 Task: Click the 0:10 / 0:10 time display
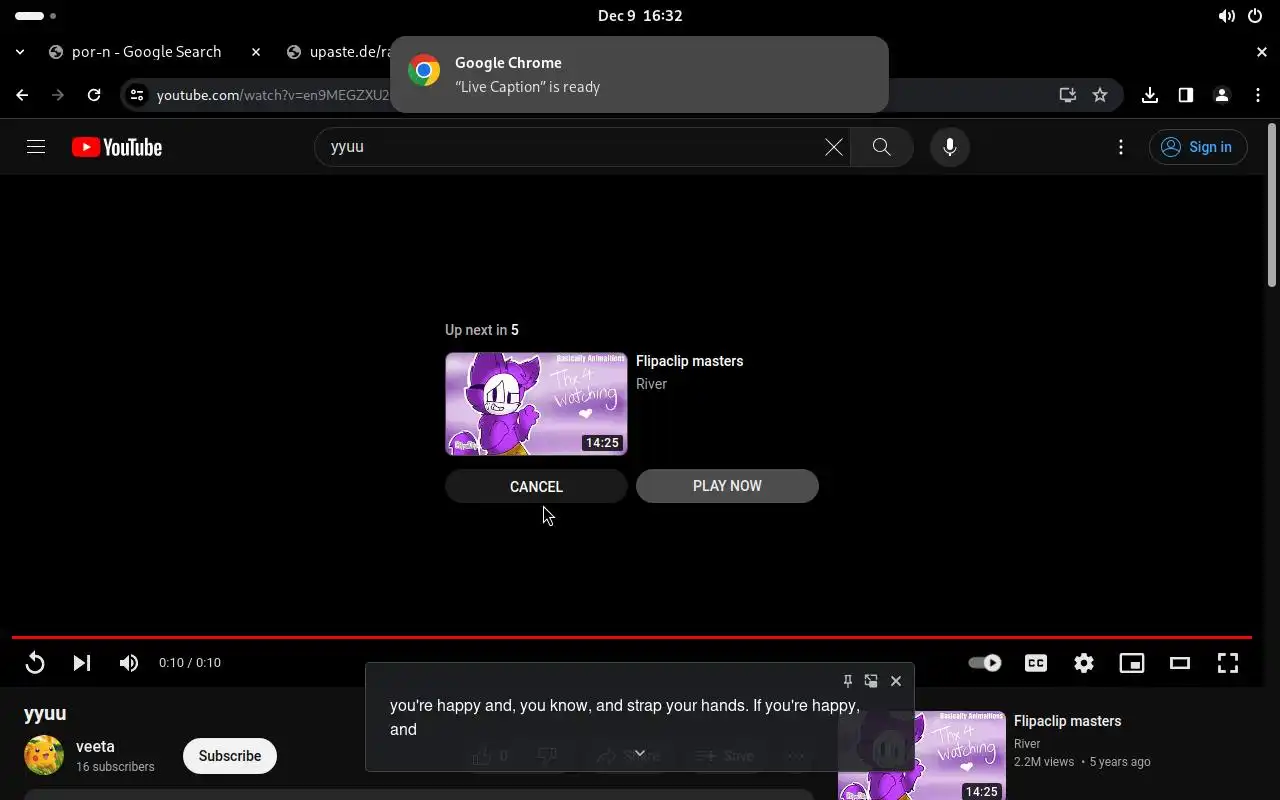tap(190, 663)
